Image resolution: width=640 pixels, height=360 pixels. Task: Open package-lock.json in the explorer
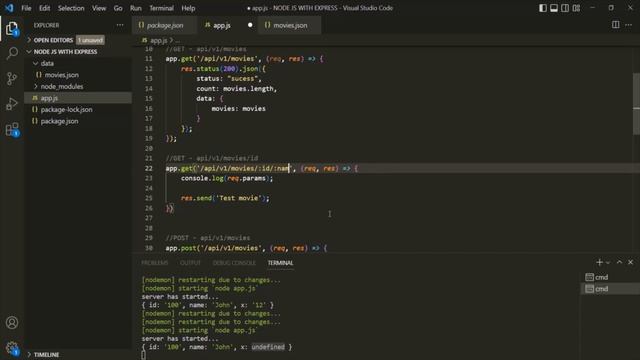click(x=66, y=109)
